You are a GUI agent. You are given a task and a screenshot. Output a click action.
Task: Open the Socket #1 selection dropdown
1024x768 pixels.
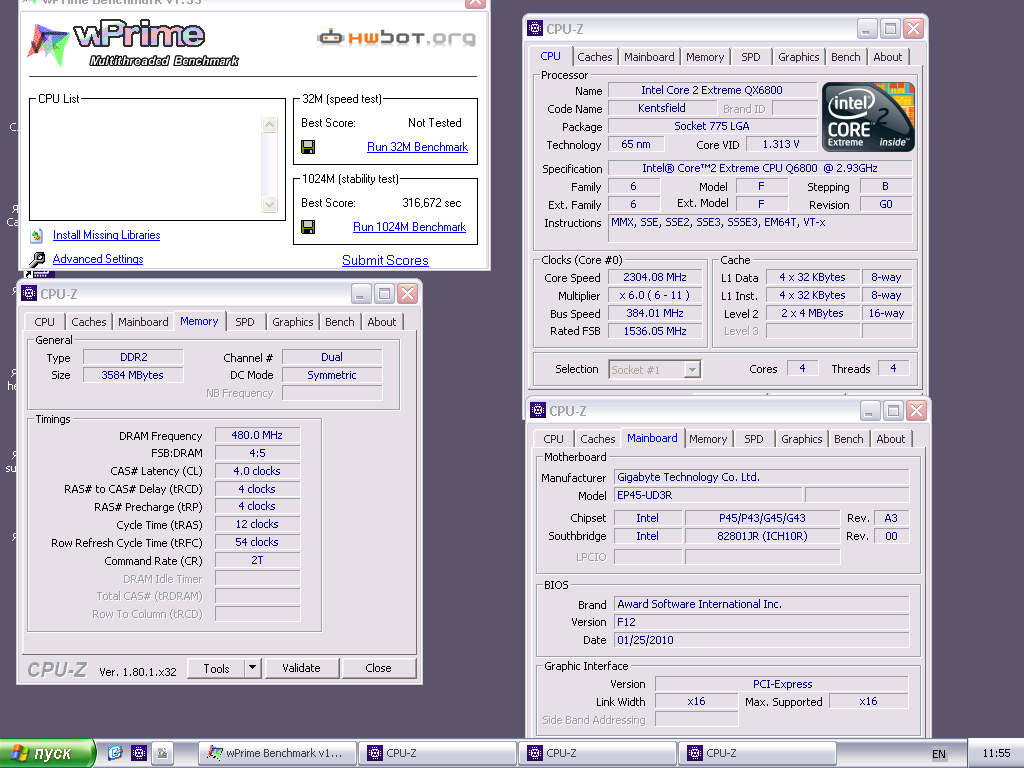point(692,370)
